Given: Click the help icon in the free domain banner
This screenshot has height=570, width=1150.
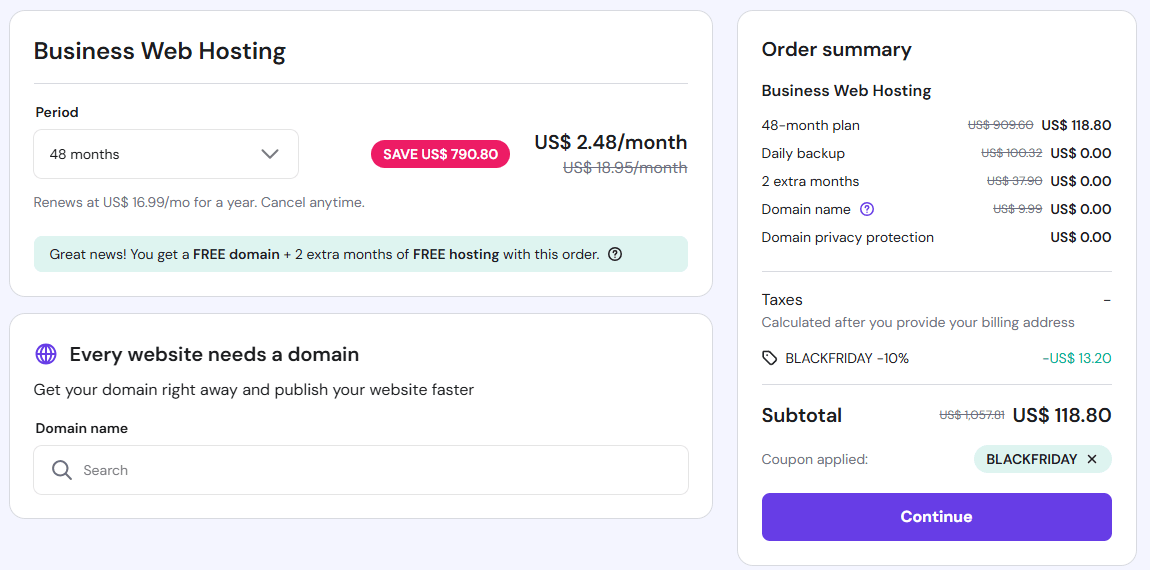Looking at the screenshot, I should [x=615, y=254].
